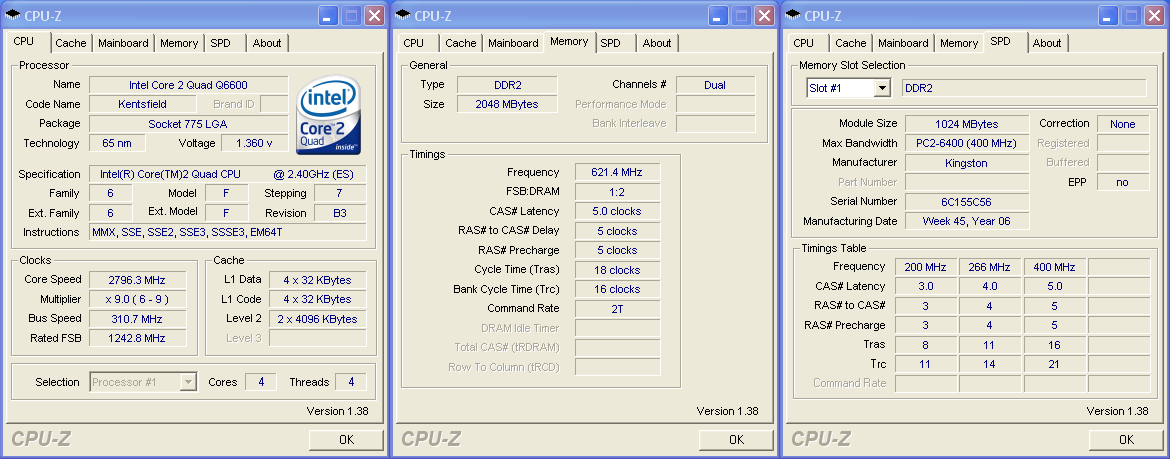Open the Processor #1 selection dropdown
The image size is (1170, 459).
tap(189, 382)
